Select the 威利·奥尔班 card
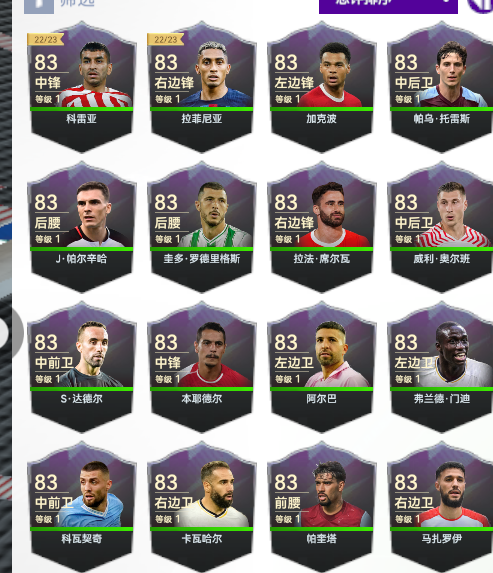Image resolution: width=493 pixels, height=573 pixels. 441,227
